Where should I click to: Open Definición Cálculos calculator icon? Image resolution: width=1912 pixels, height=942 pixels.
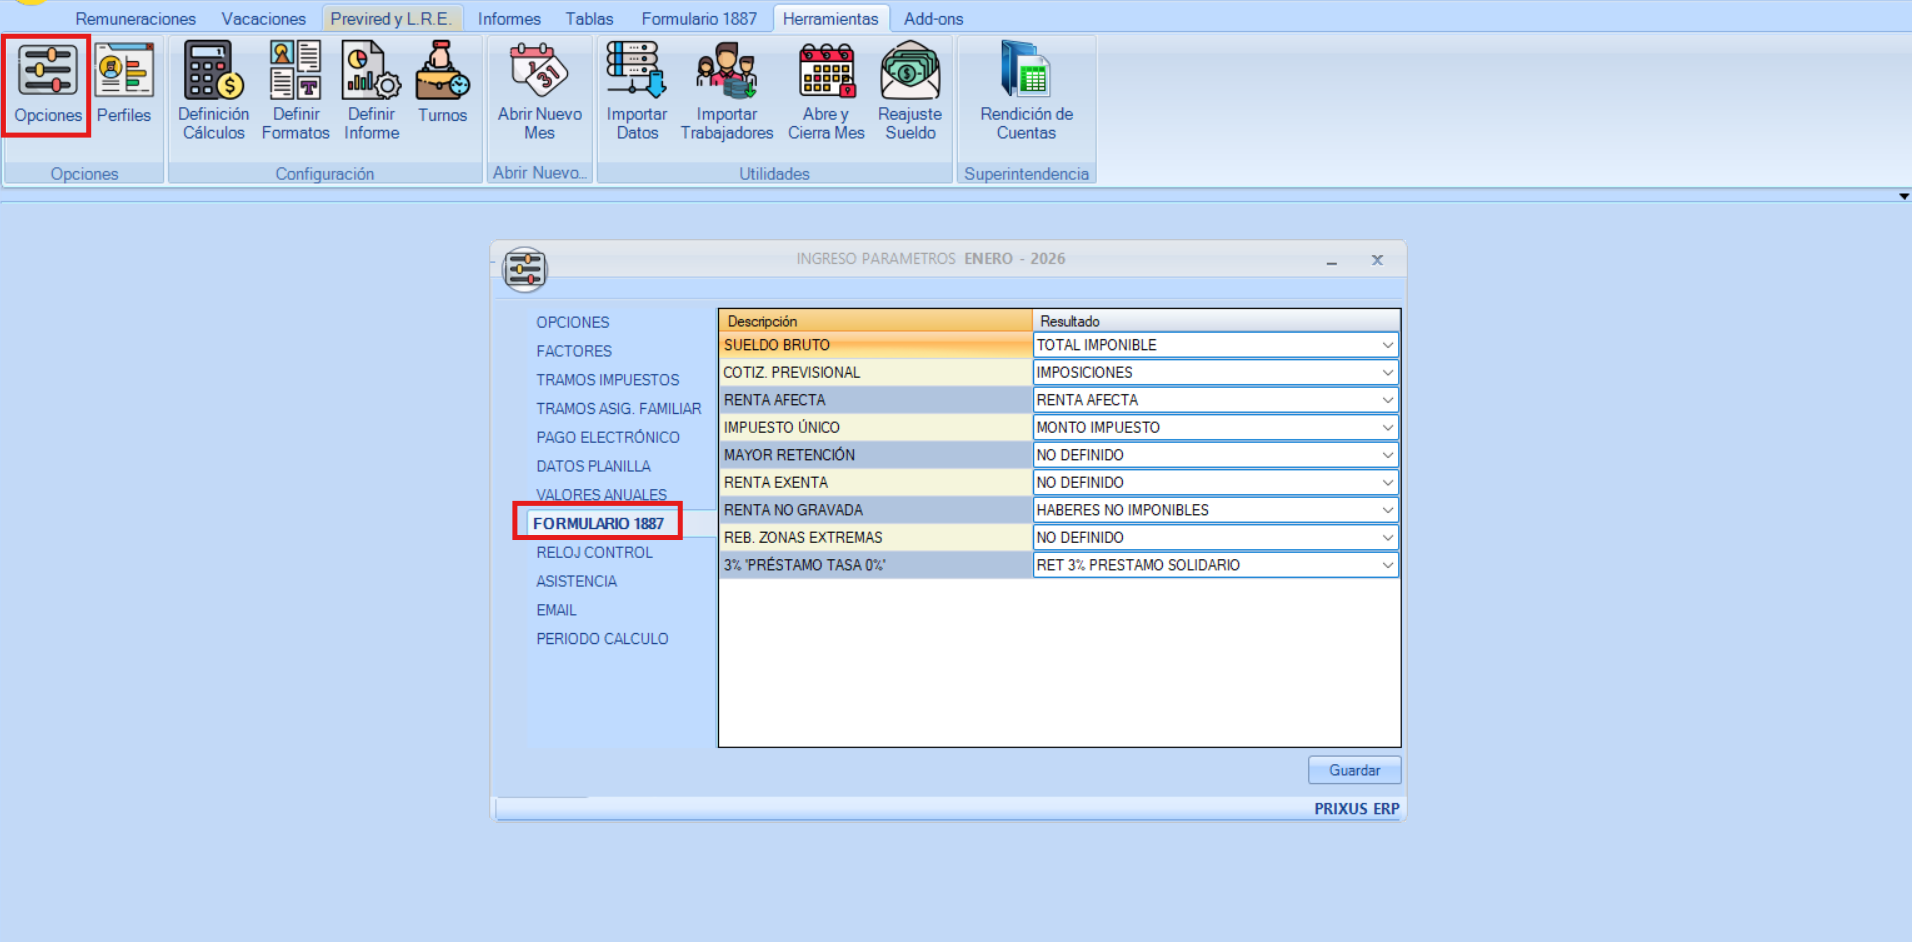213,72
